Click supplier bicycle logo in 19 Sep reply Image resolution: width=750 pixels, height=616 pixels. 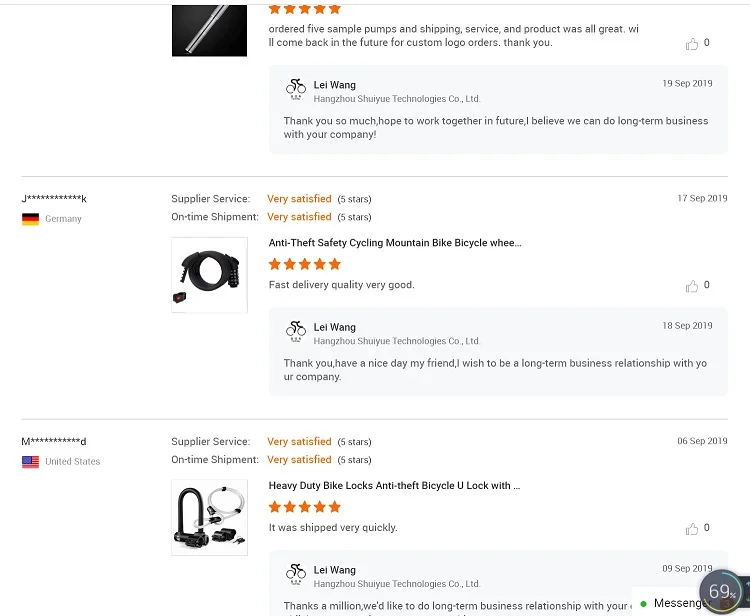(296, 90)
